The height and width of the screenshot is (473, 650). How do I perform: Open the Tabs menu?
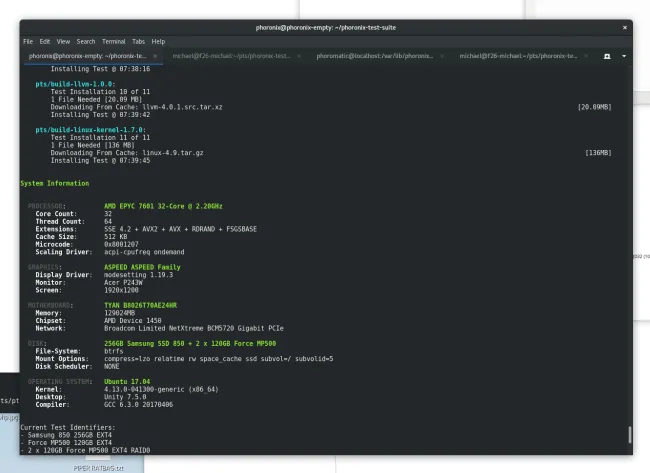click(x=139, y=41)
